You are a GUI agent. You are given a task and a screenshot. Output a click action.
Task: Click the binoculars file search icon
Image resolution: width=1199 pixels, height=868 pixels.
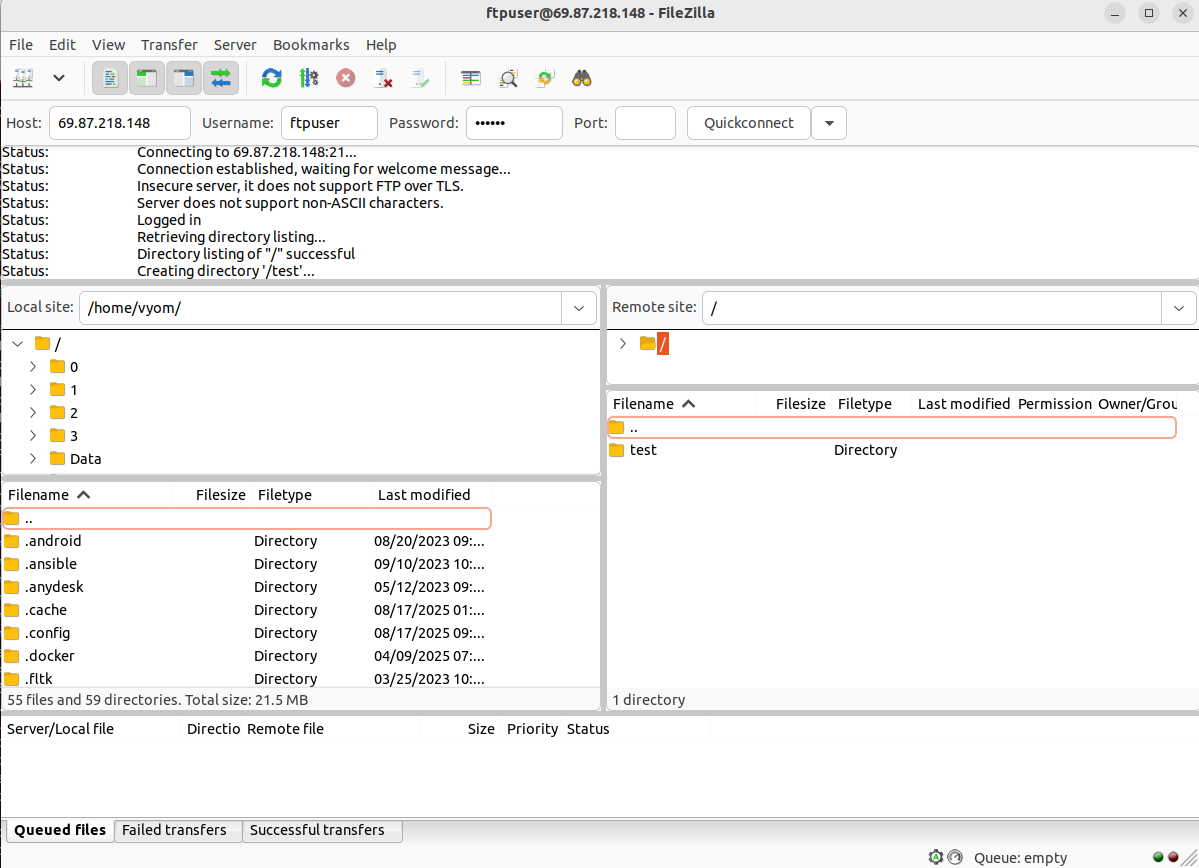[x=582, y=78]
